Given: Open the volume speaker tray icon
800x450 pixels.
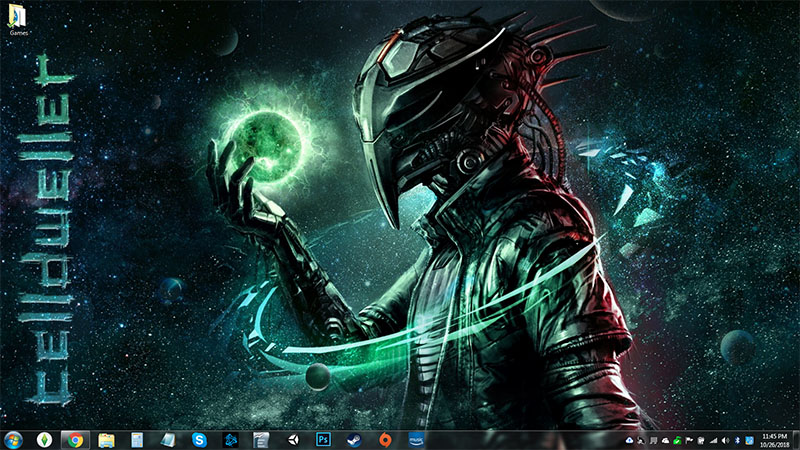Looking at the screenshot, I should pyautogui.click(x=725, y=440).
